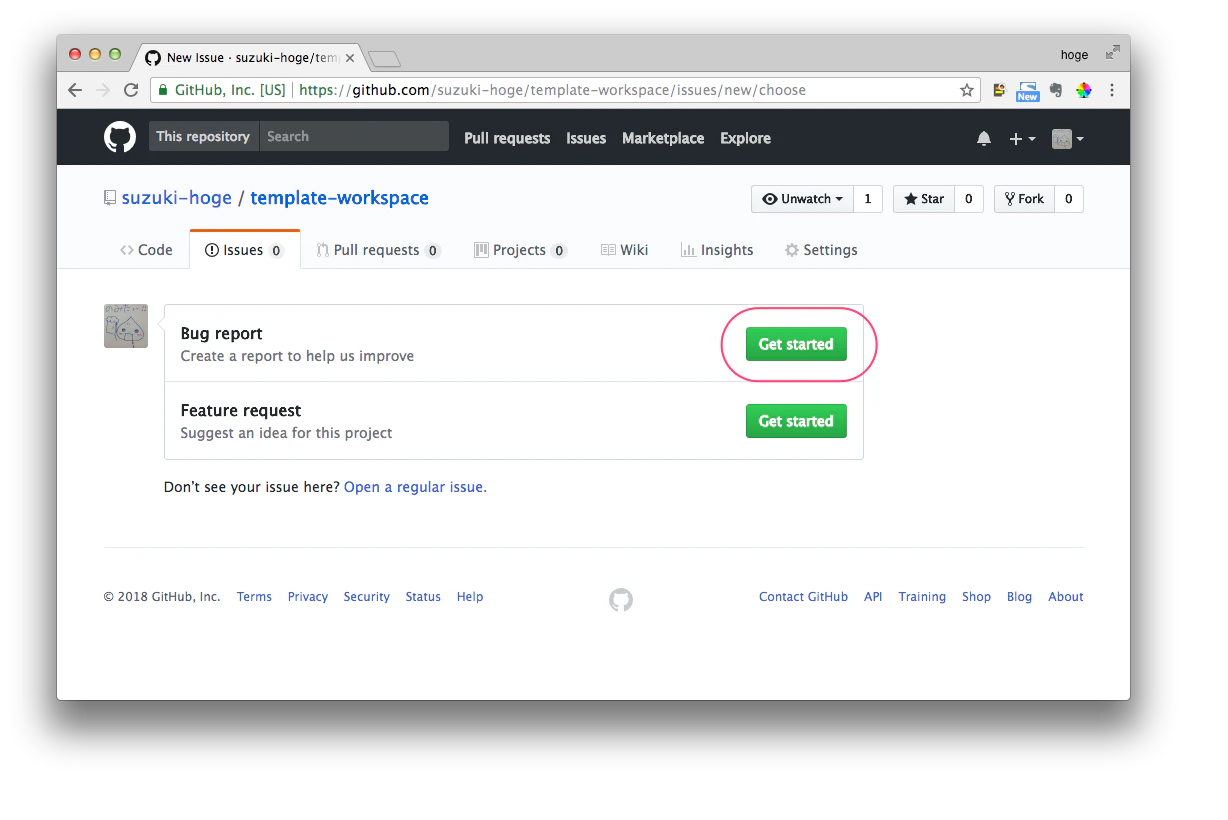This screenshot has width=1228, height=820.
Task: Click the forks count next to Fork
Action: [1069, 199]
